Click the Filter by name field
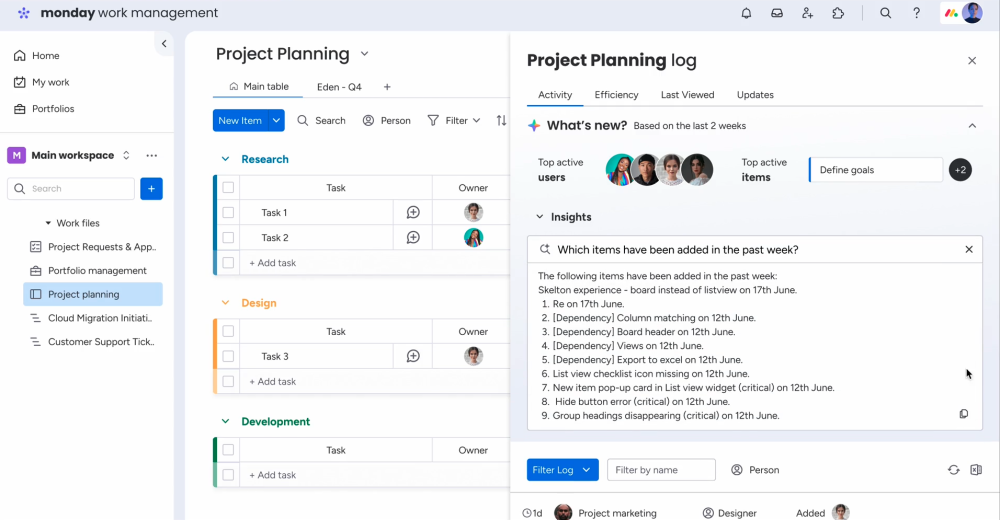Screen dimensions: 1000x520 coord(661,470)
